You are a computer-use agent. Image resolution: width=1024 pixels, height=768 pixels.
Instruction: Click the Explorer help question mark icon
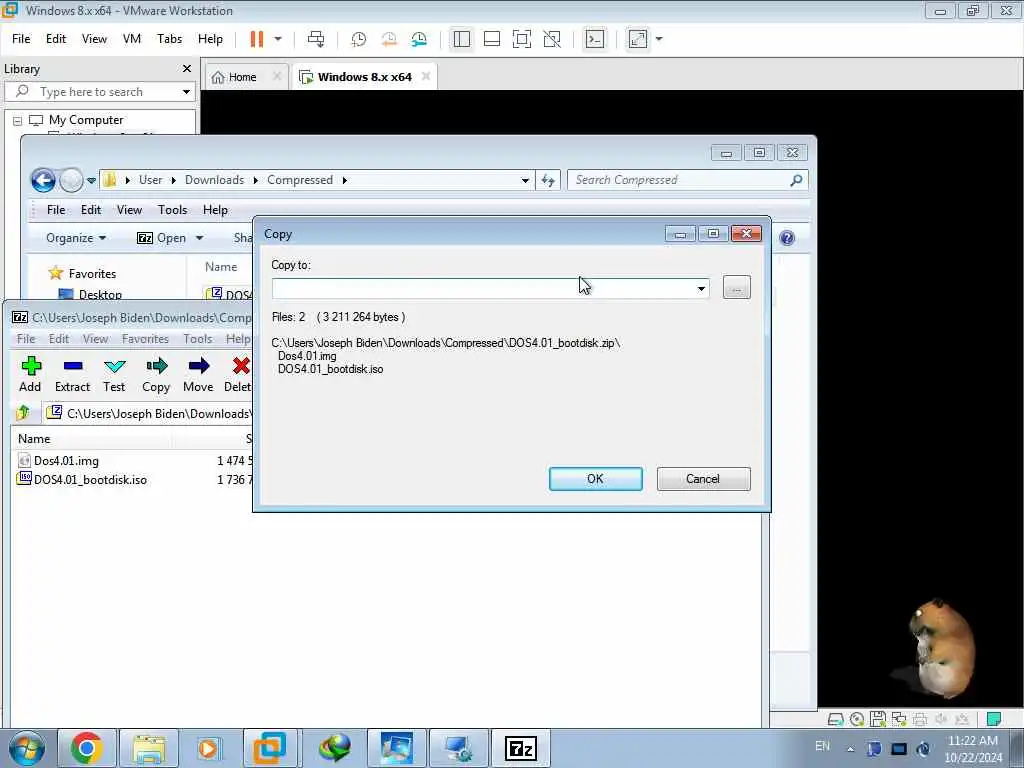click(x=787, y=238)
